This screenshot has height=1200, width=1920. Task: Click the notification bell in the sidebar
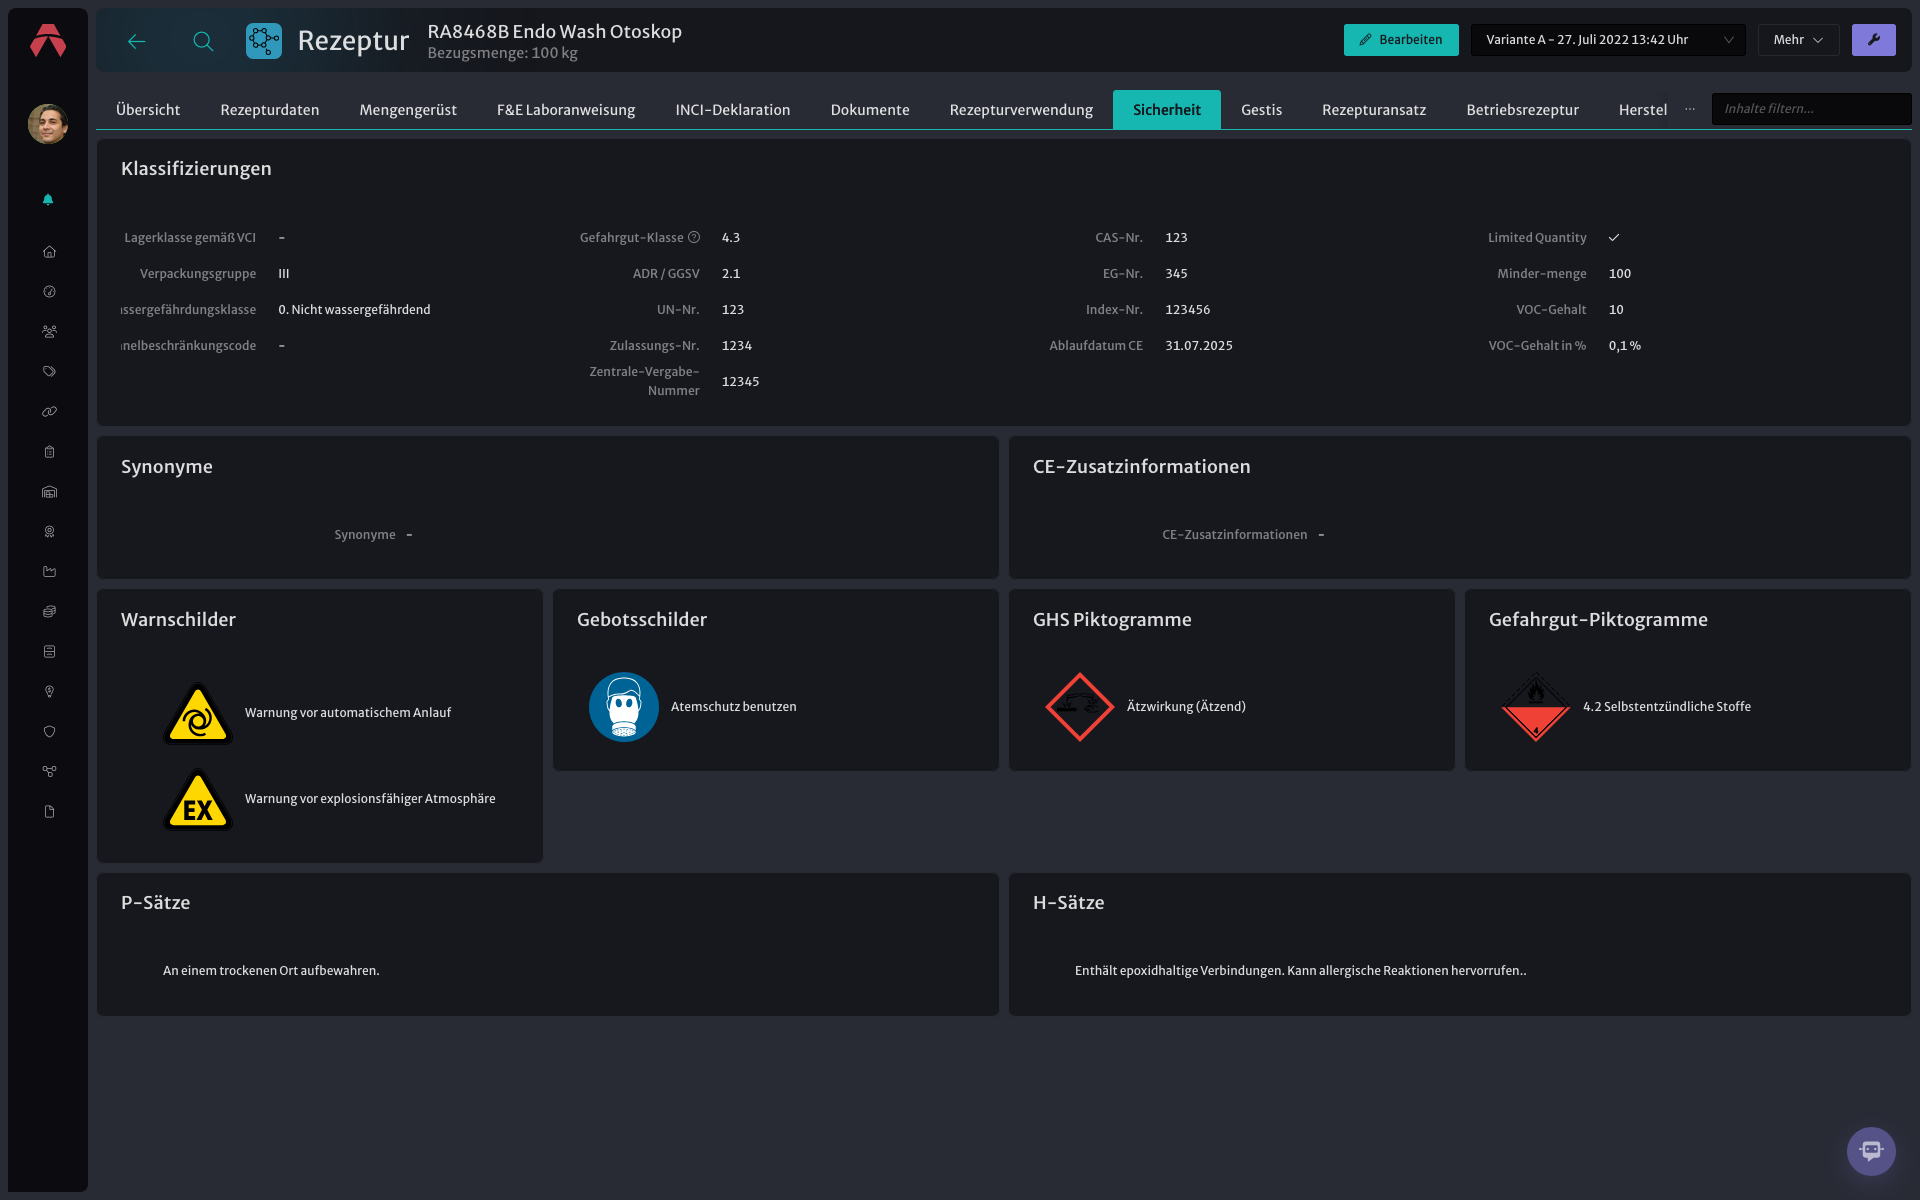point(48,200)
